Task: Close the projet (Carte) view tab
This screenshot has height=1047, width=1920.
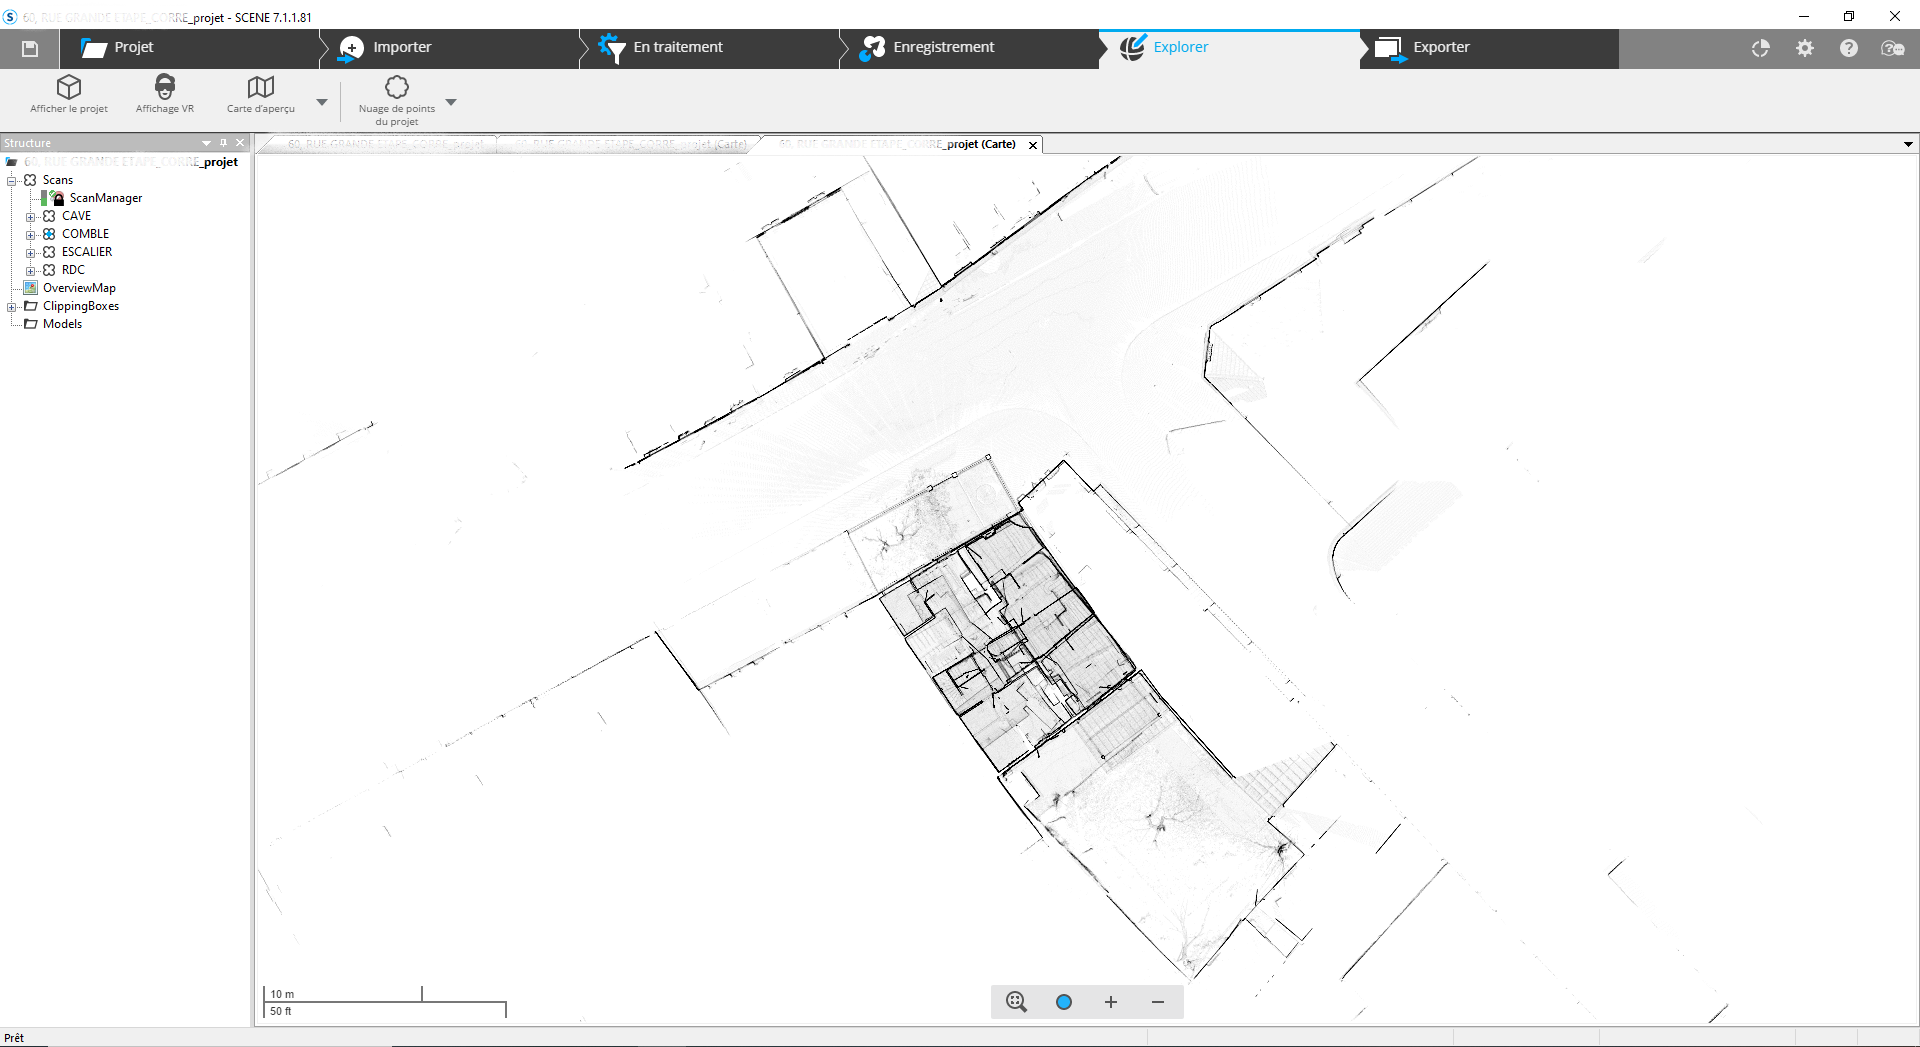Action: point(1032,145)
